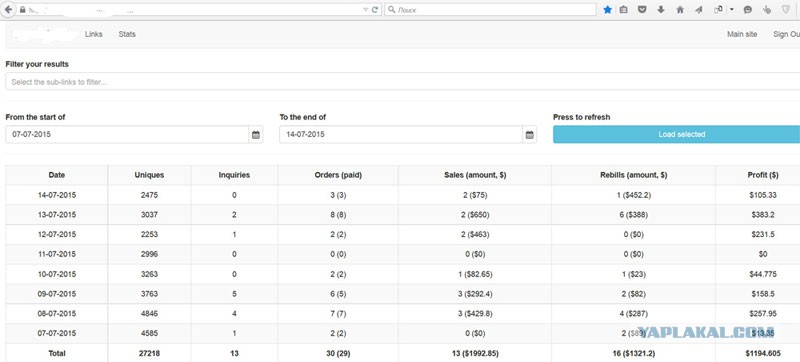This screenshot has width=800, height=362.
Task: Click the pointing hand toolbar icon
Action: pyautogui.click(x=767, y=10)
